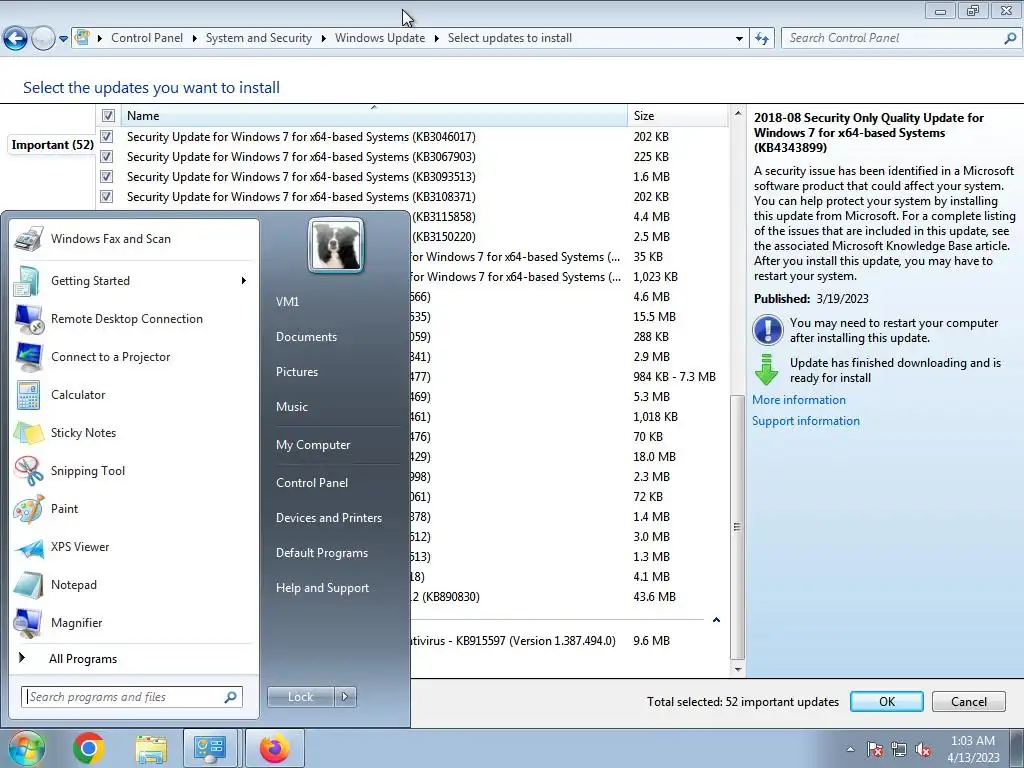Uncheck the KB3108371 update checkbox
The width and height of the screenshot is (1024, 768).
106,197
